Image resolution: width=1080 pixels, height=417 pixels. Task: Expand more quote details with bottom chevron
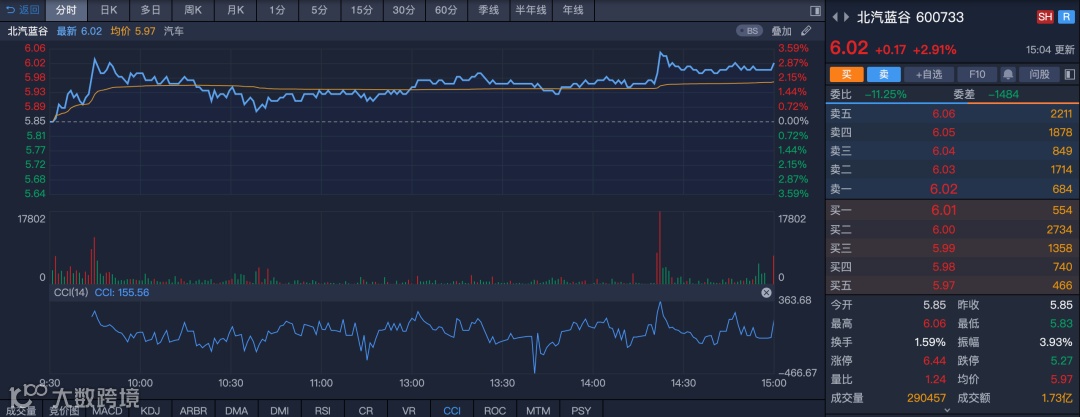pos(946,409)
